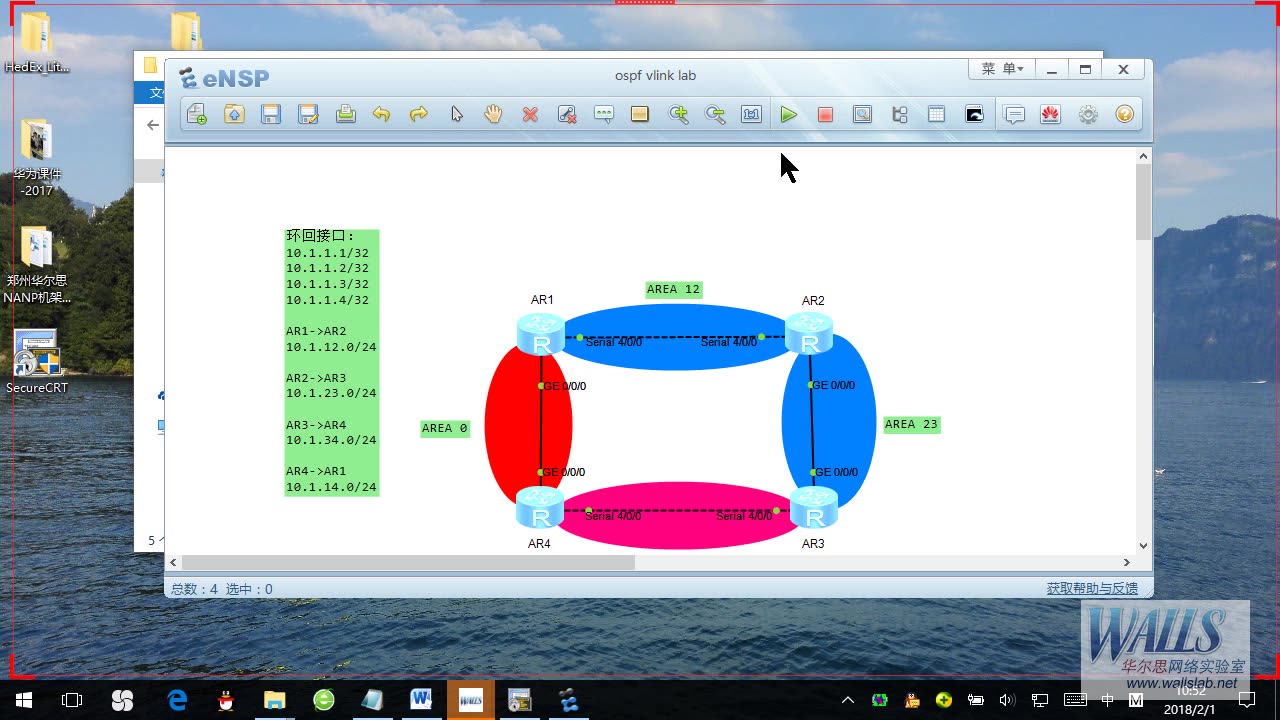The width and height of the screenshot is (1280, 720).
Task: Select the SecureCRT desktop shortcut
Action: [x=37, y=362]
